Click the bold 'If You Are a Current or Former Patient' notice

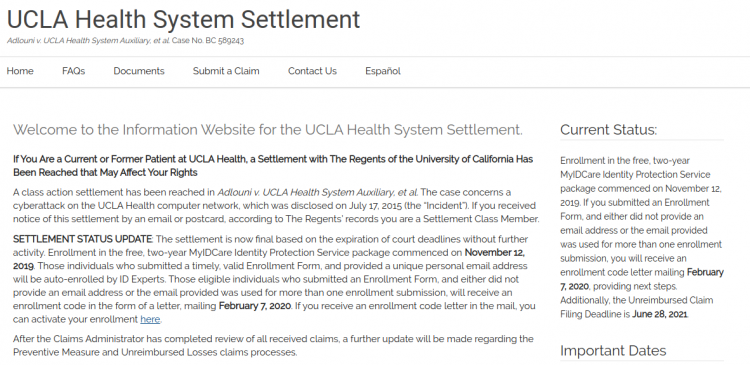[x=273, y=166]
